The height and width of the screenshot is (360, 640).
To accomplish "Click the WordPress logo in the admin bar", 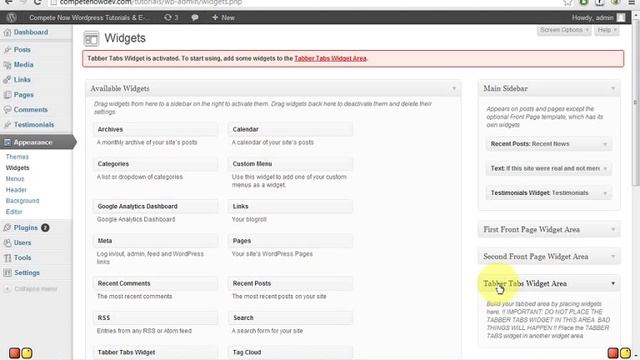I will [x=11, y=18].
